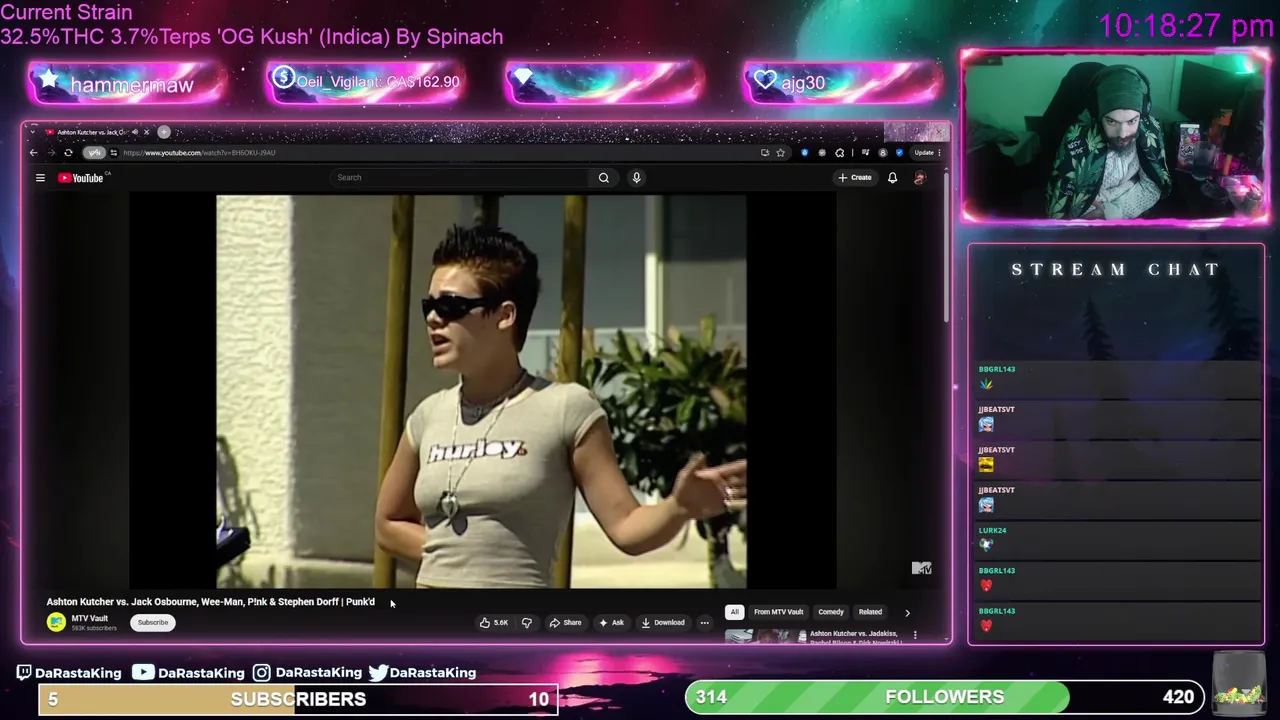This screenshot has width=1280, height=720.
Task: Select the Comedy filter chip
Action: (831, 612)
